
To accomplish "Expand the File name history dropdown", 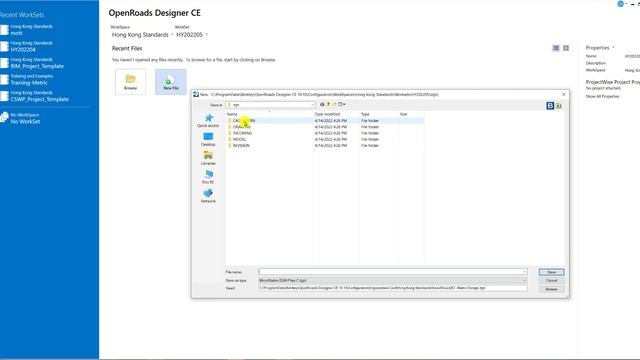I will point(524,272).
